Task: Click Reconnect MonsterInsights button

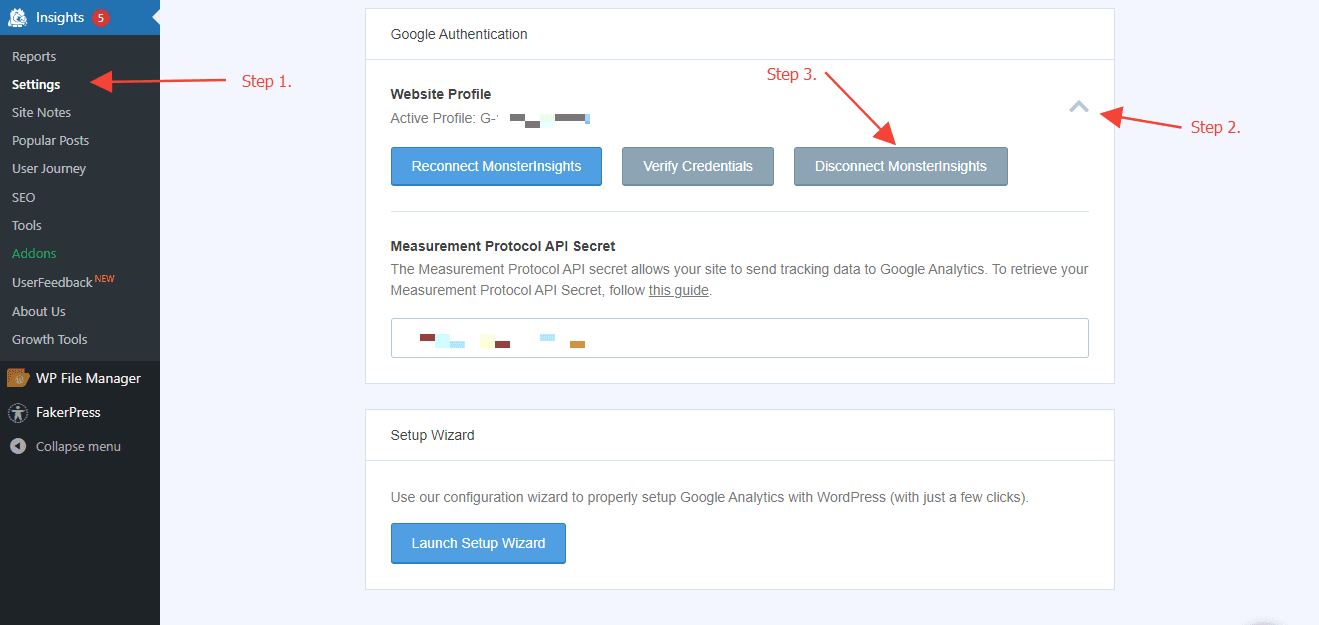Action: 496,166
